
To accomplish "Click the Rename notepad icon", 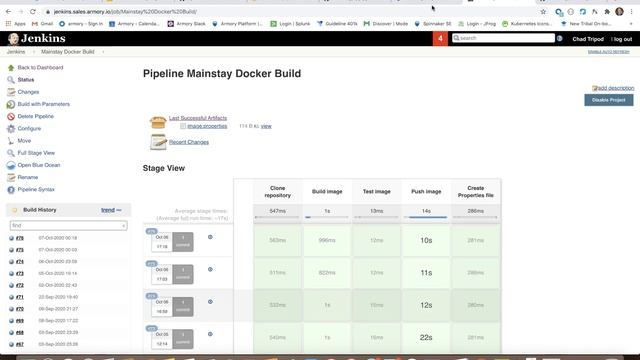I will pyautogui.click(x=11, y=178).
